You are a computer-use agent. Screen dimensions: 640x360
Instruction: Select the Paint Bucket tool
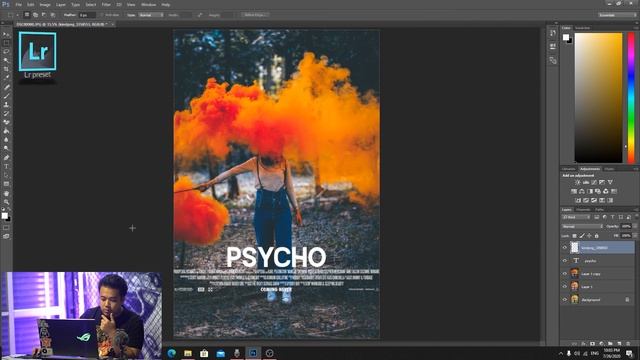pos(6,131)
